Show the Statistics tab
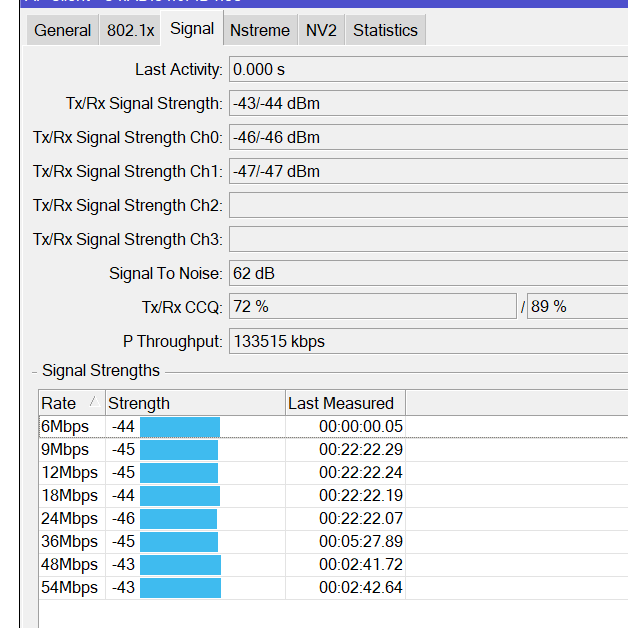628x628 pixels. click(x=386, y=30)
